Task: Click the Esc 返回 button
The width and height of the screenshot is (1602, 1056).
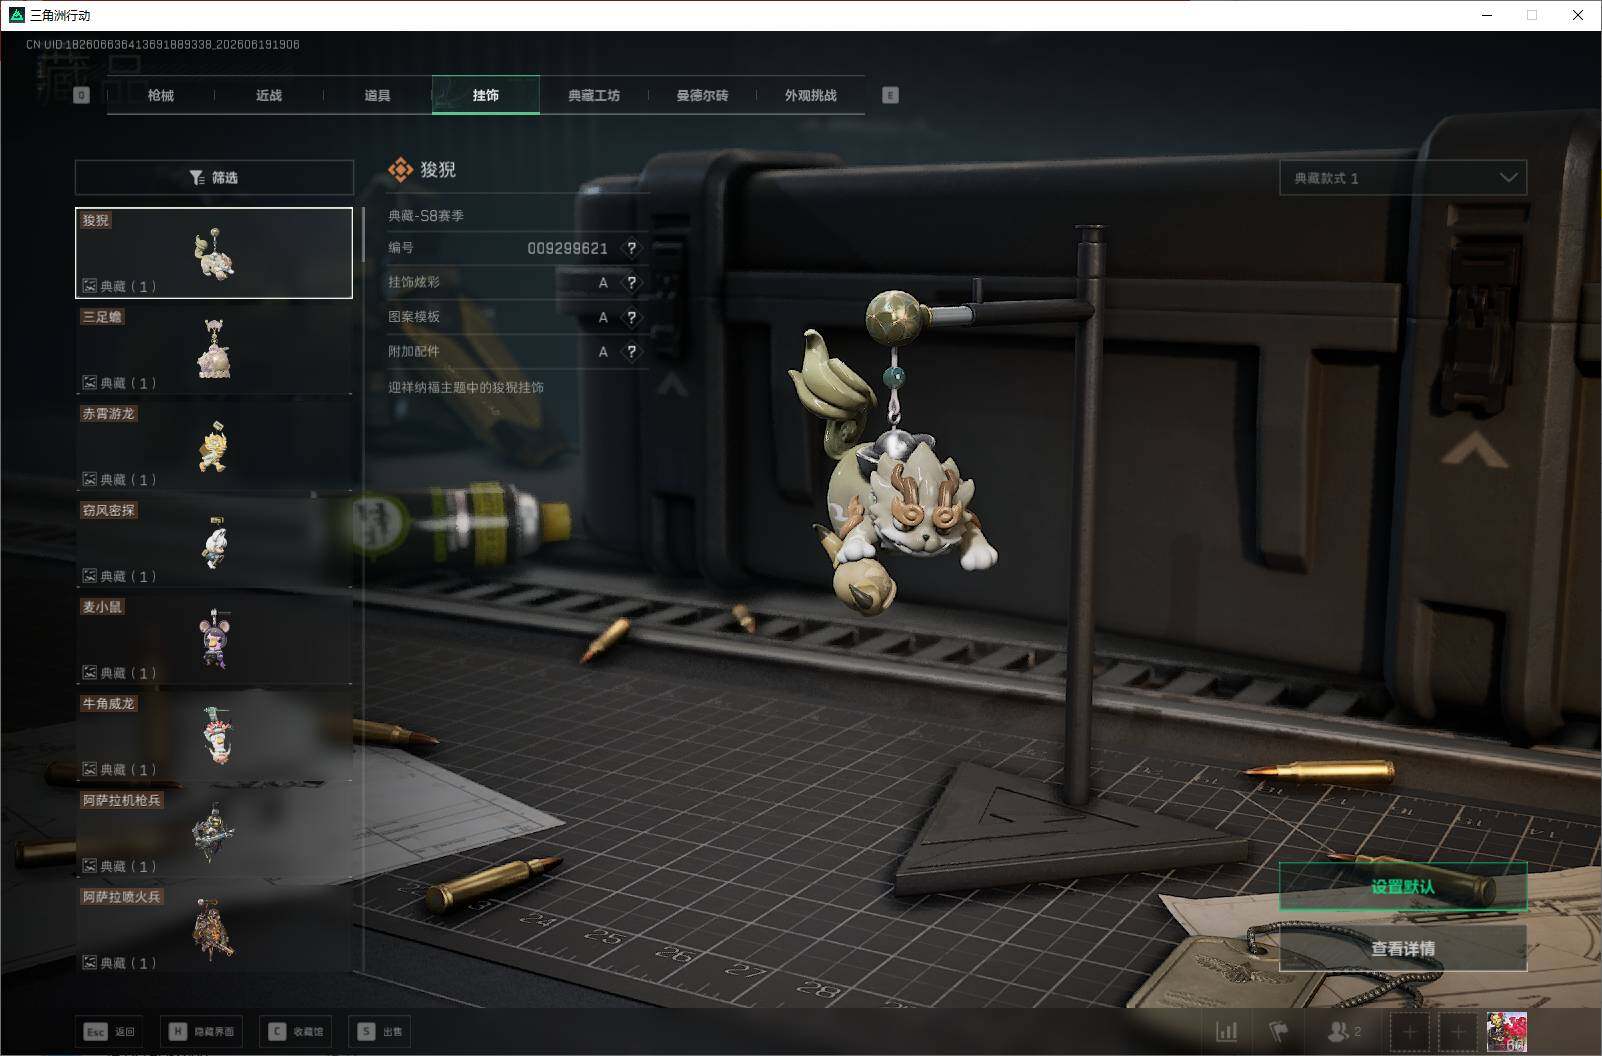Action: click(109, 1031)
